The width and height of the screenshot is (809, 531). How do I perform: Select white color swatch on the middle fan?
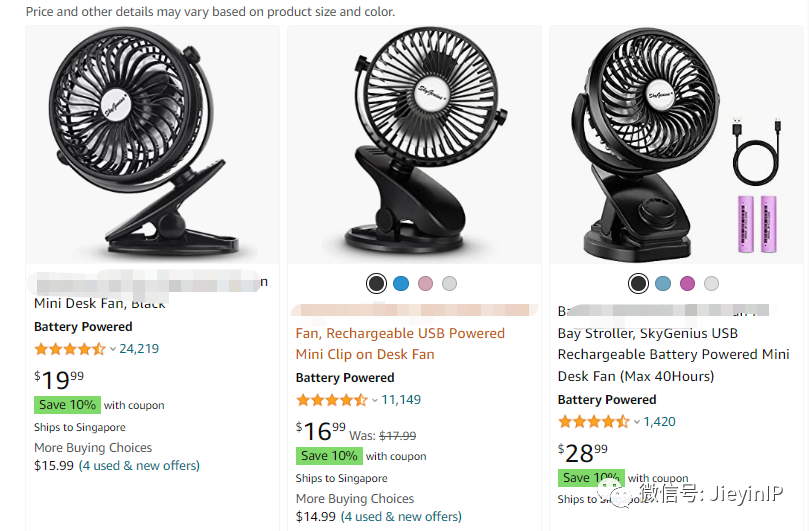pos(450,284)
